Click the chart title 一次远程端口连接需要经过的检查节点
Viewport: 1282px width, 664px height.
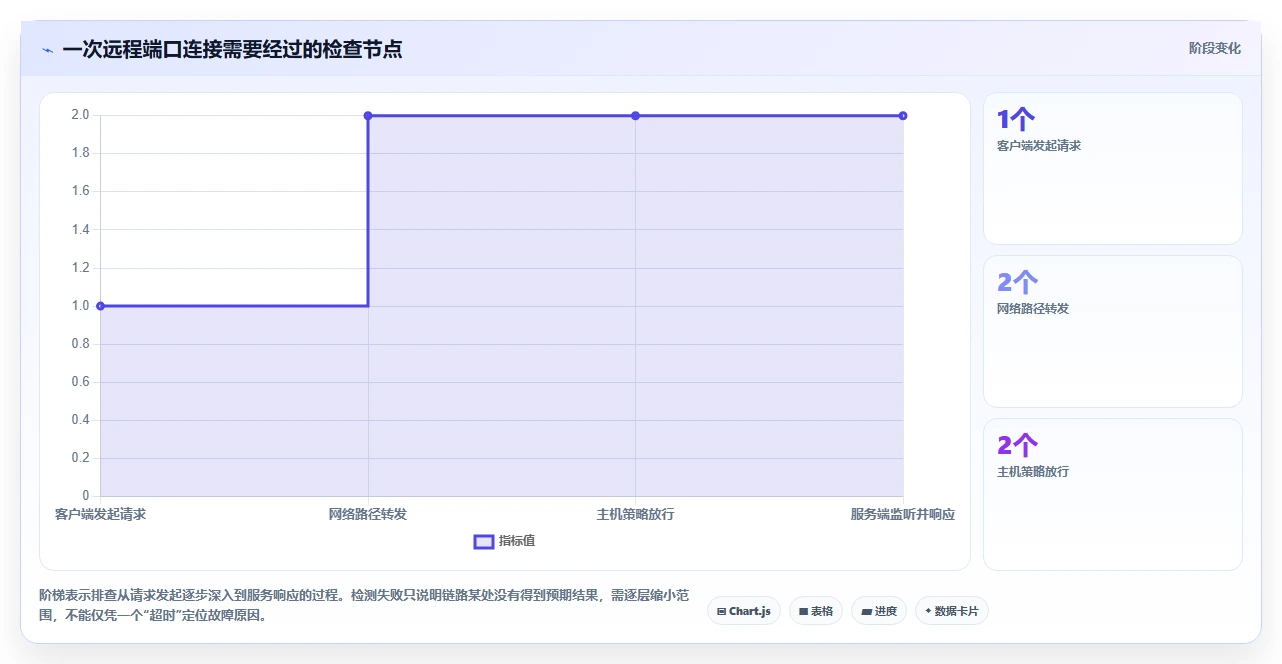pos(232,49)
